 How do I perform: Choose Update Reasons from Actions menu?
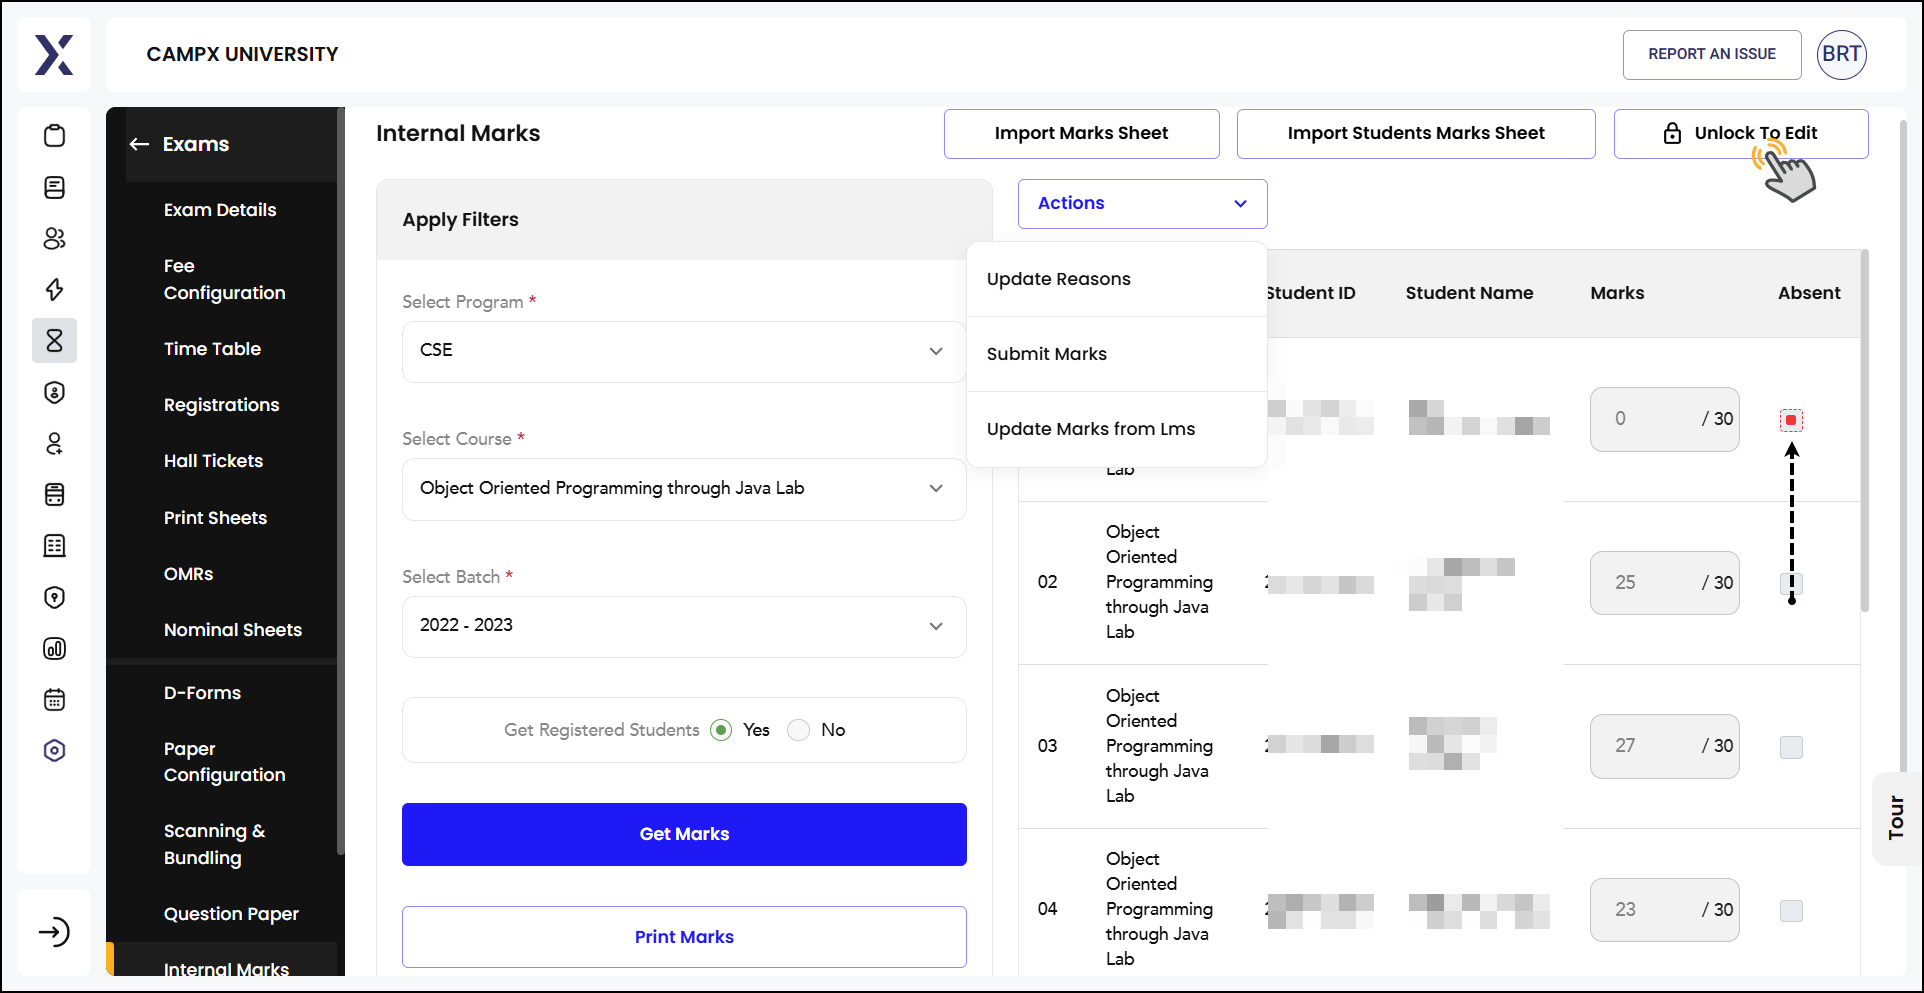[x=1117, y=279]
